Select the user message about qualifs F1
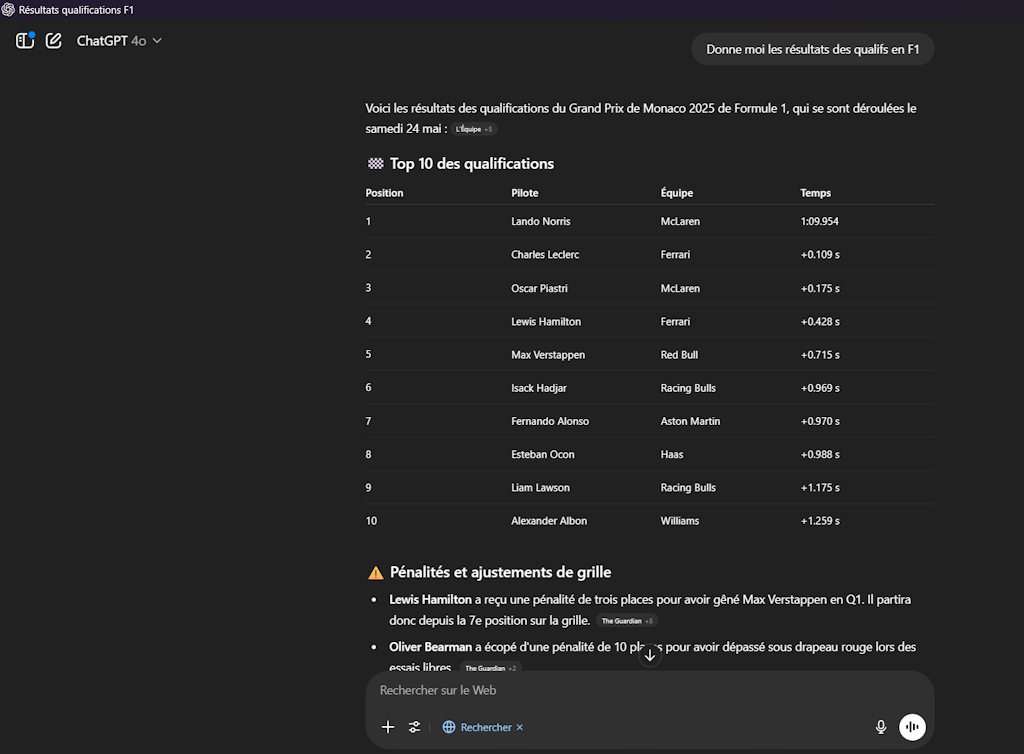1024x754 pixels. 812,50
